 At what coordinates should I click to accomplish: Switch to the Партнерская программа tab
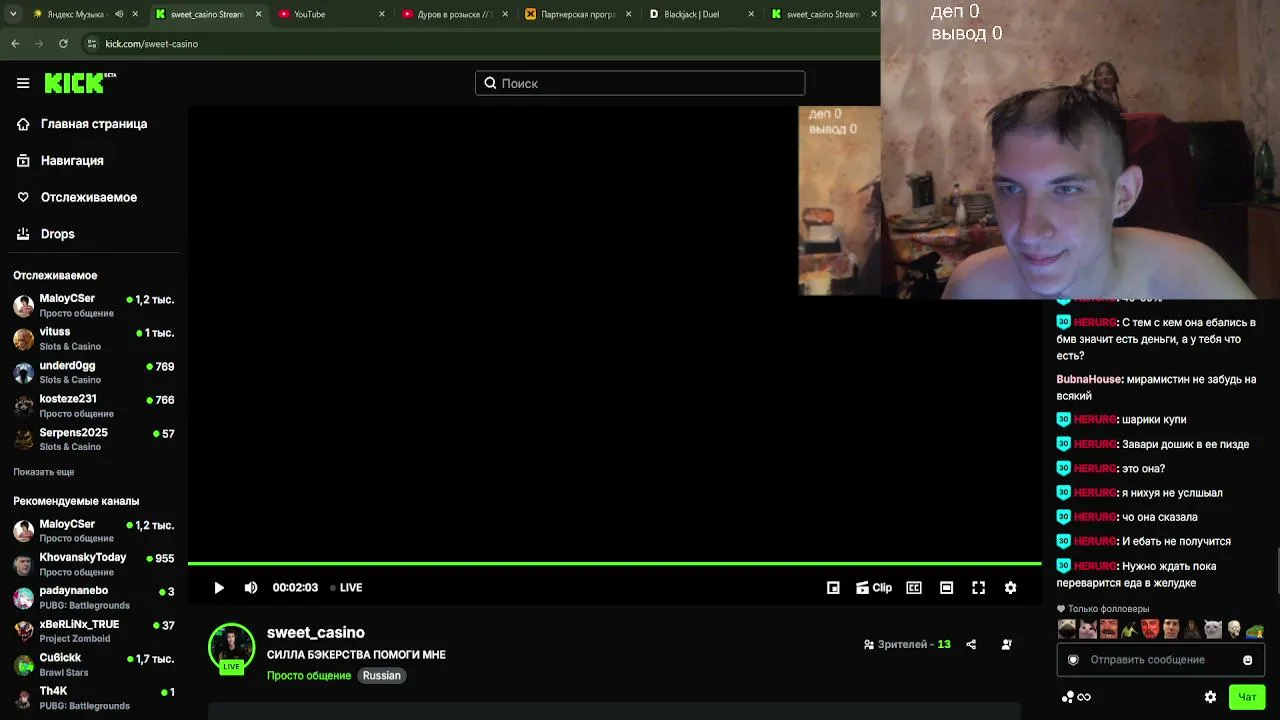[577, 14]
